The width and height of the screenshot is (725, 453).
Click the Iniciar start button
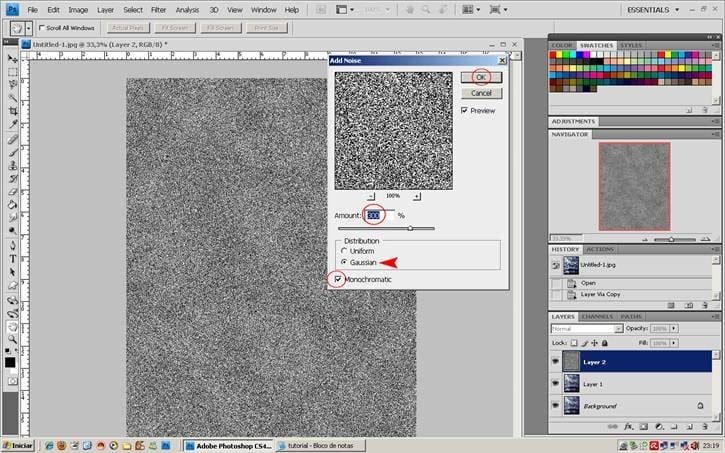pyautogui.click(x=18, y=446)
